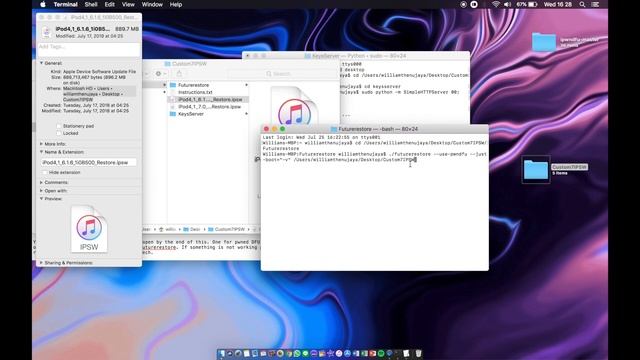Expand the More Info section
Screen dimensions: 640x360
click(x=41, y=144)
